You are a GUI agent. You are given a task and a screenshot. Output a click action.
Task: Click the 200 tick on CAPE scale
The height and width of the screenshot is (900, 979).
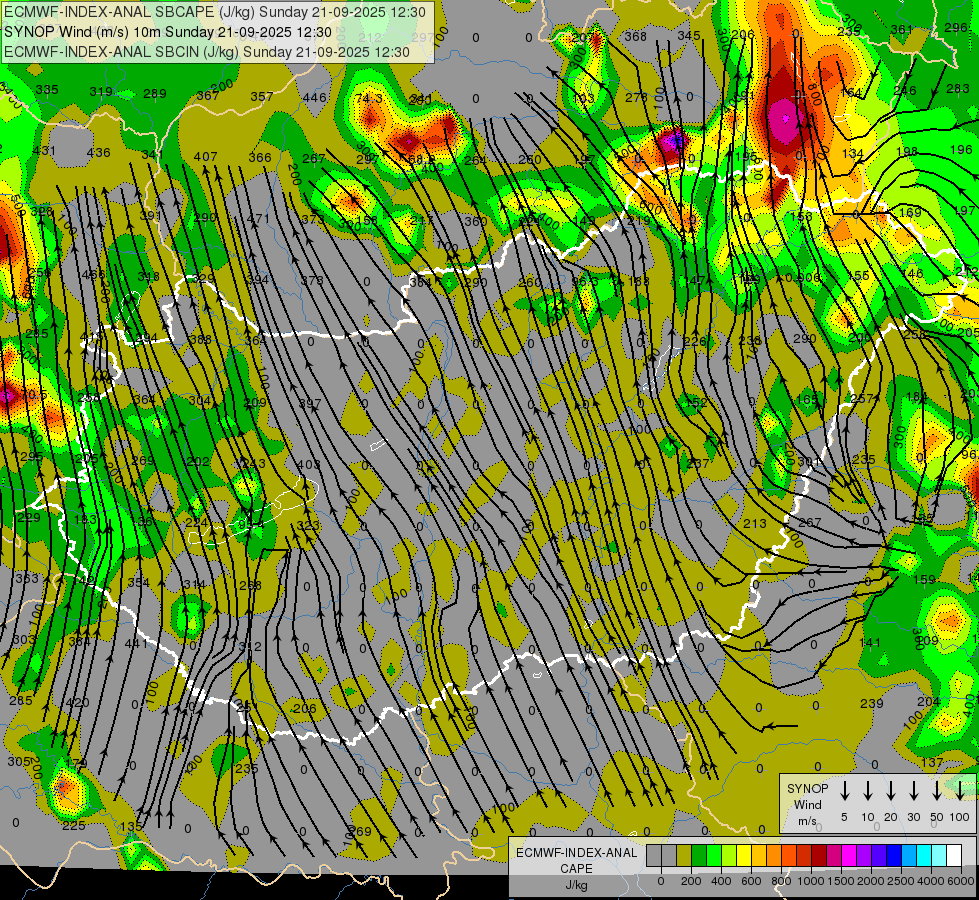(x=691, y=881)
